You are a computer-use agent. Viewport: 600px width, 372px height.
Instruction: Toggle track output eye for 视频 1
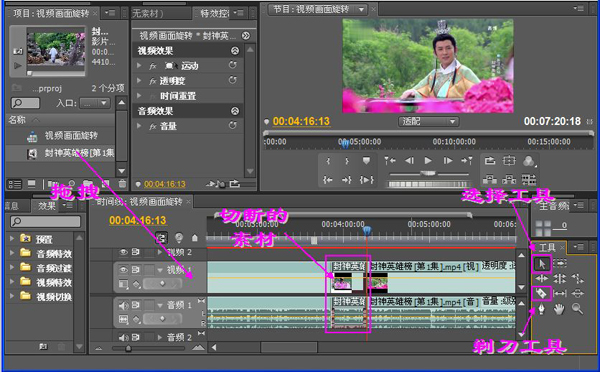123,270
